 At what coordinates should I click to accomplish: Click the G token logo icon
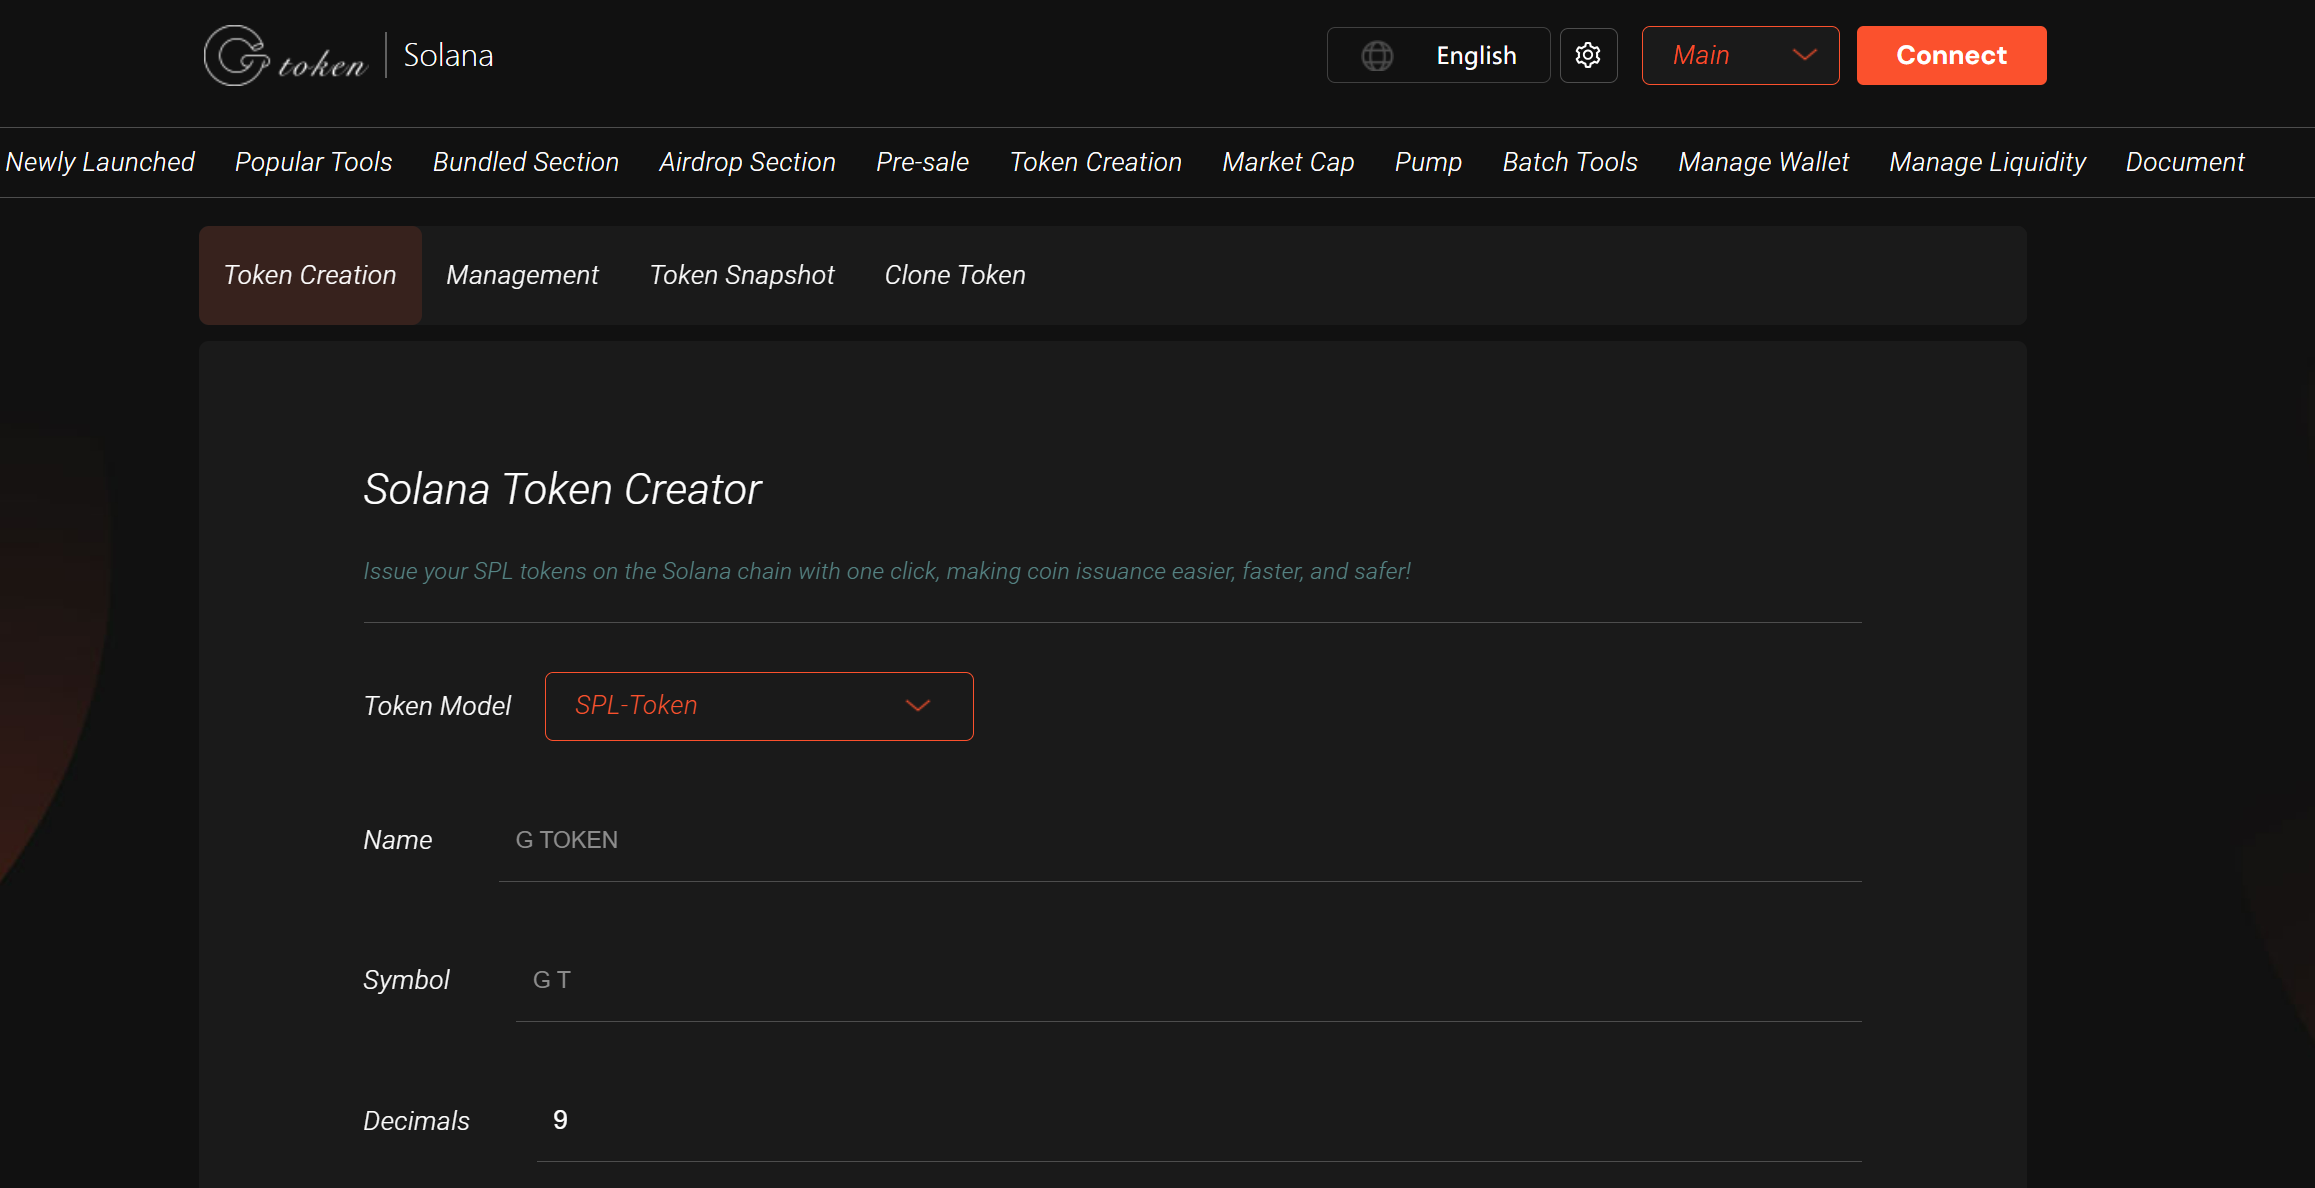236,56
